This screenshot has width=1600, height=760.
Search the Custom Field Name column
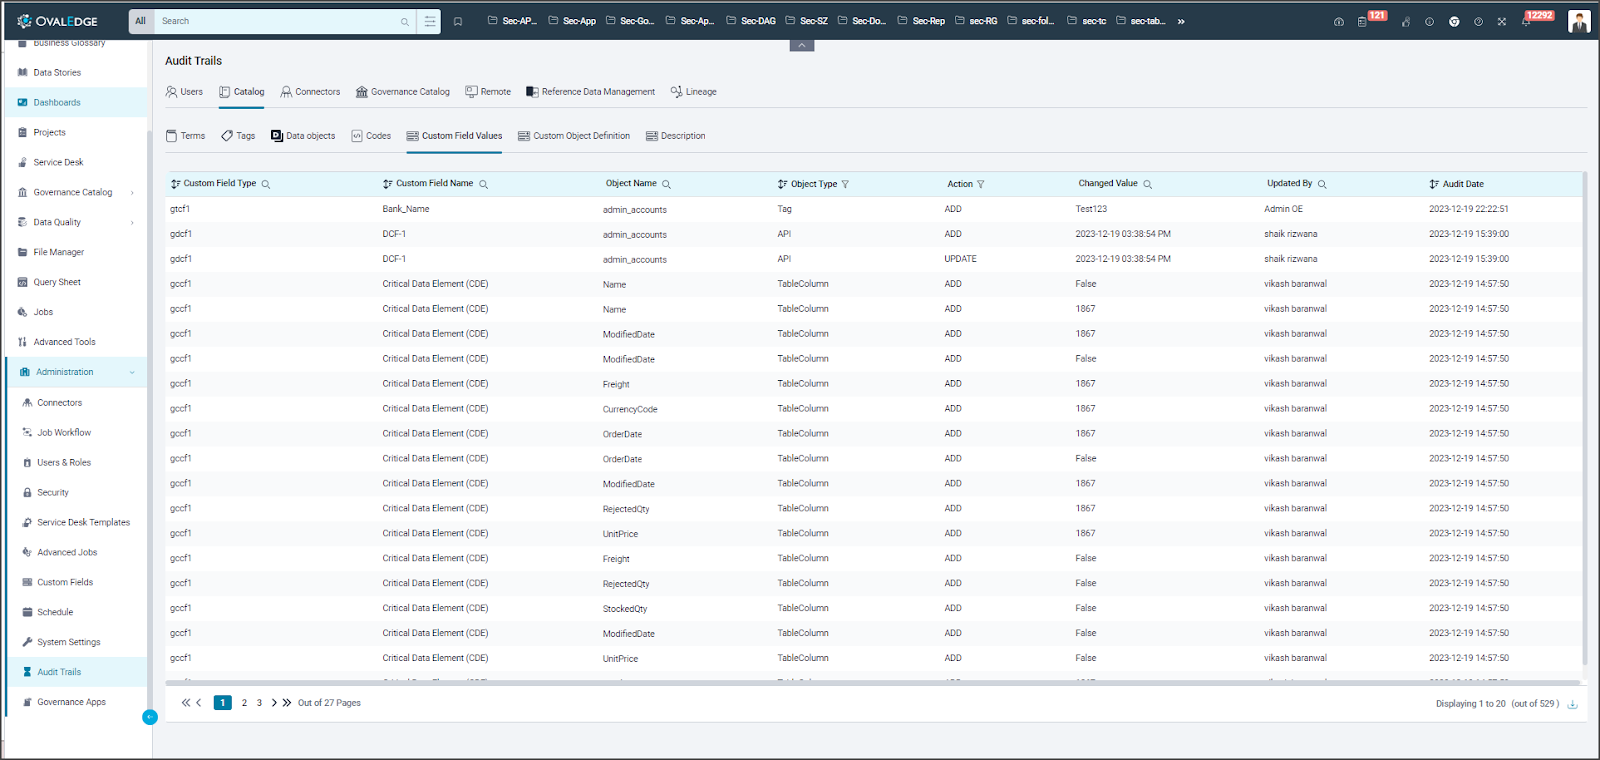484,184
